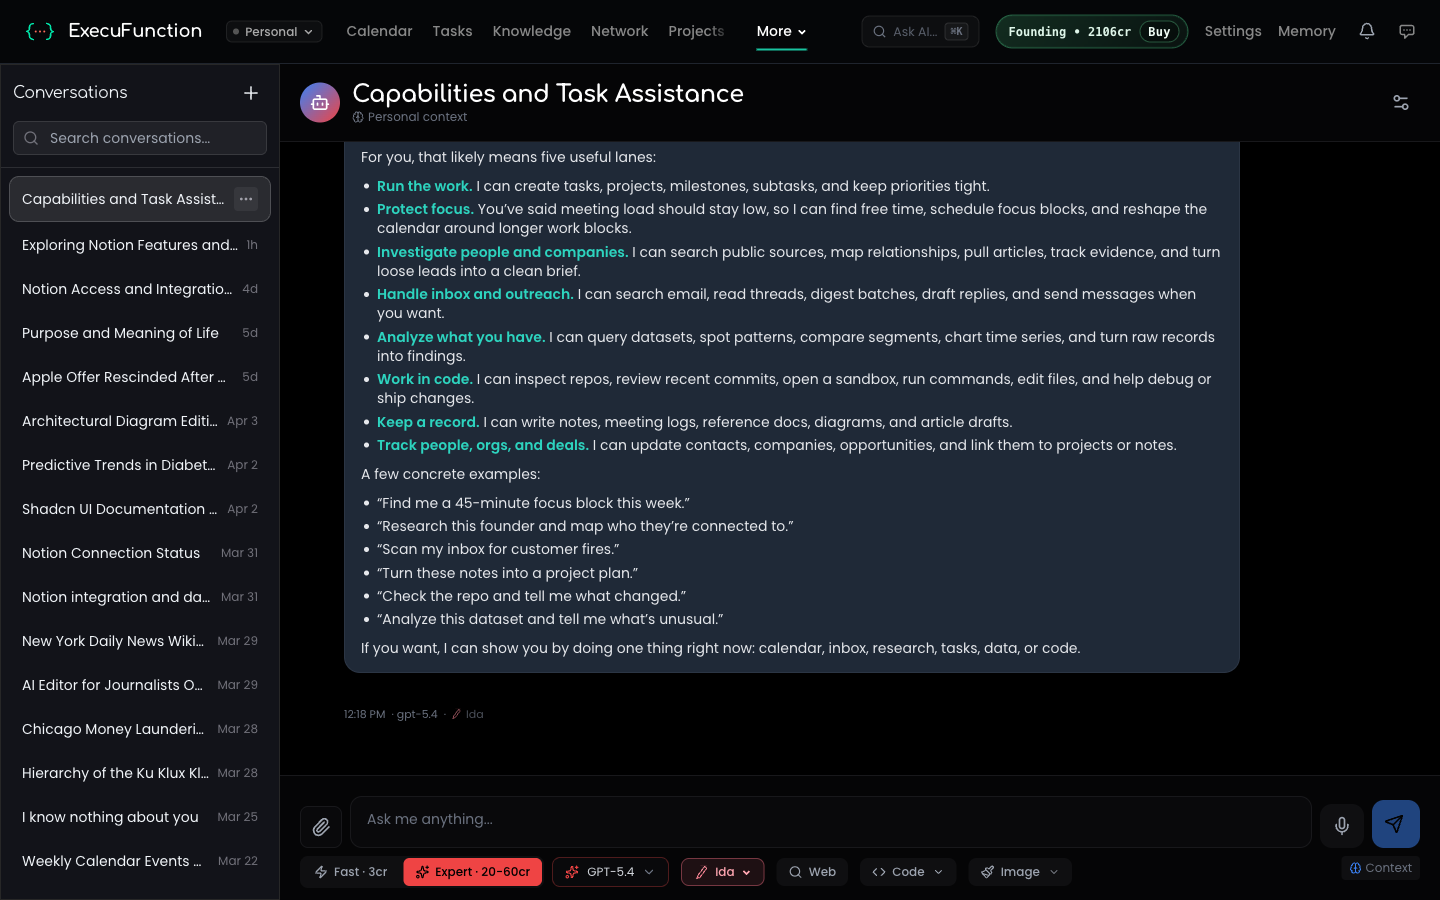Start a new conversation with the plus icon

pos(251,92)
